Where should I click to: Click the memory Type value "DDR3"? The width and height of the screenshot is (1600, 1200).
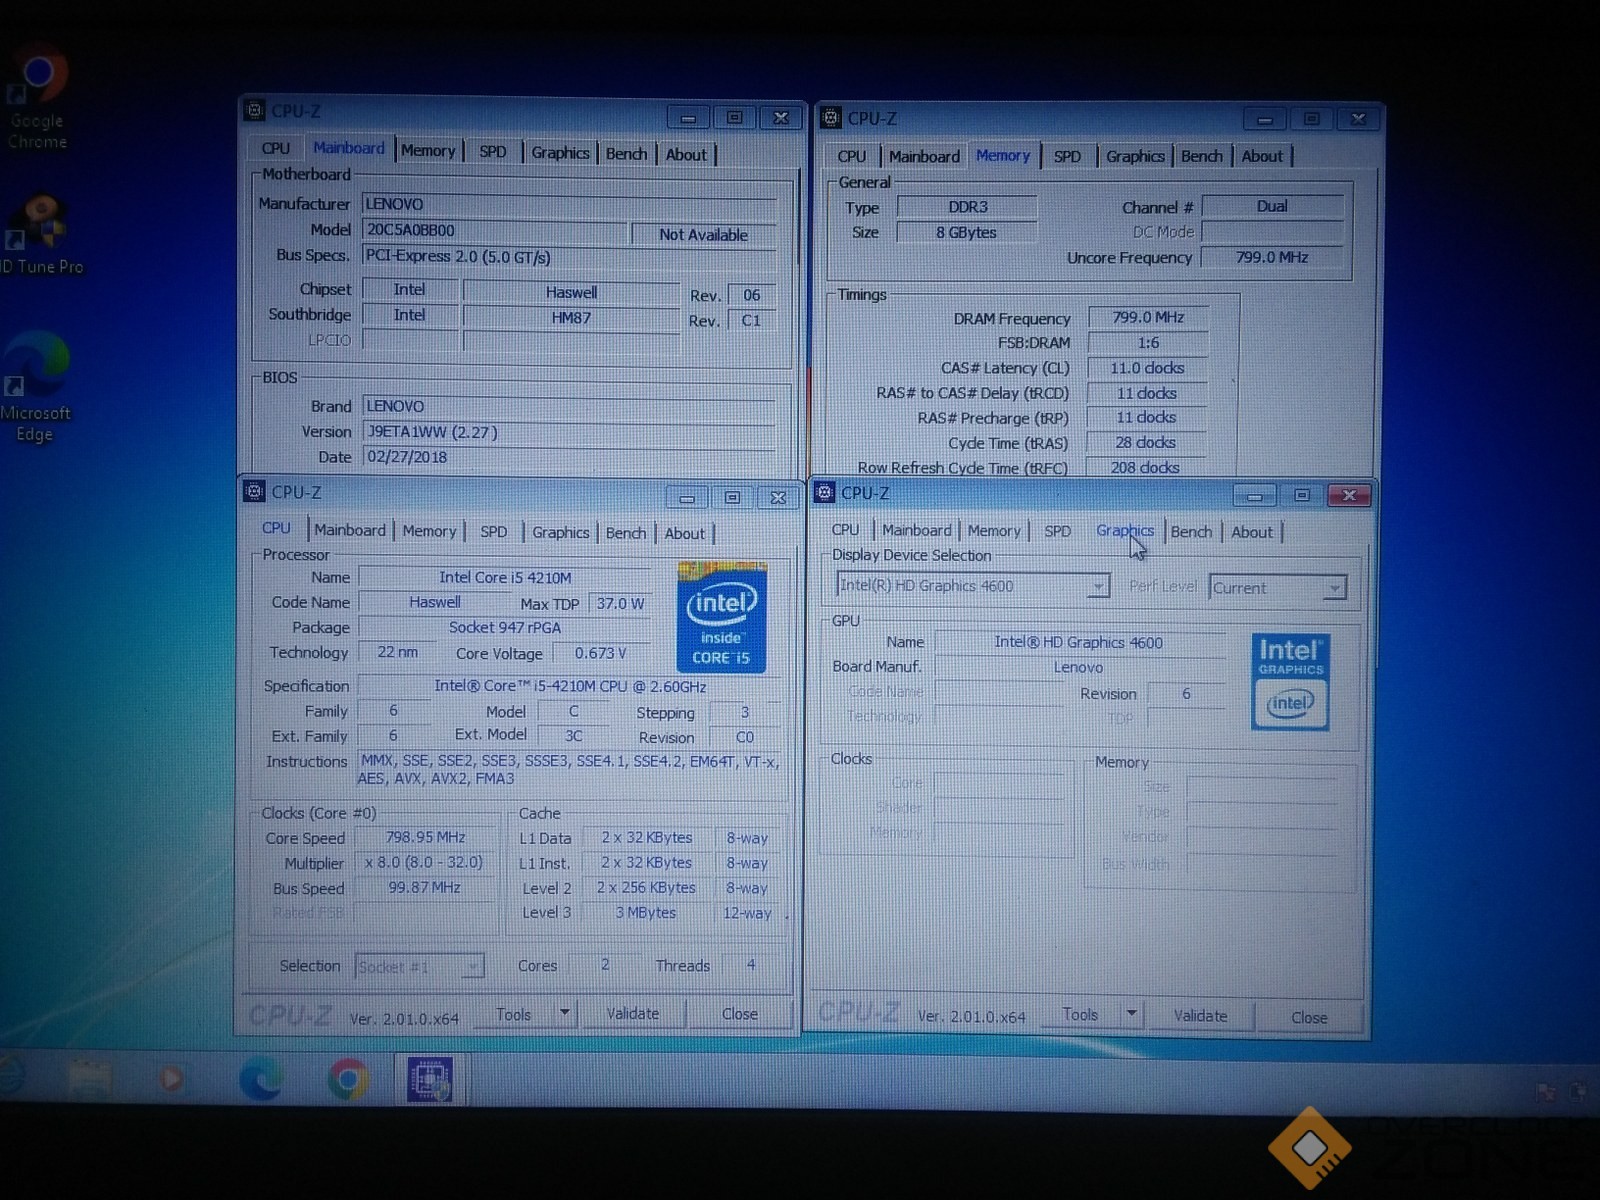(967, 207)
